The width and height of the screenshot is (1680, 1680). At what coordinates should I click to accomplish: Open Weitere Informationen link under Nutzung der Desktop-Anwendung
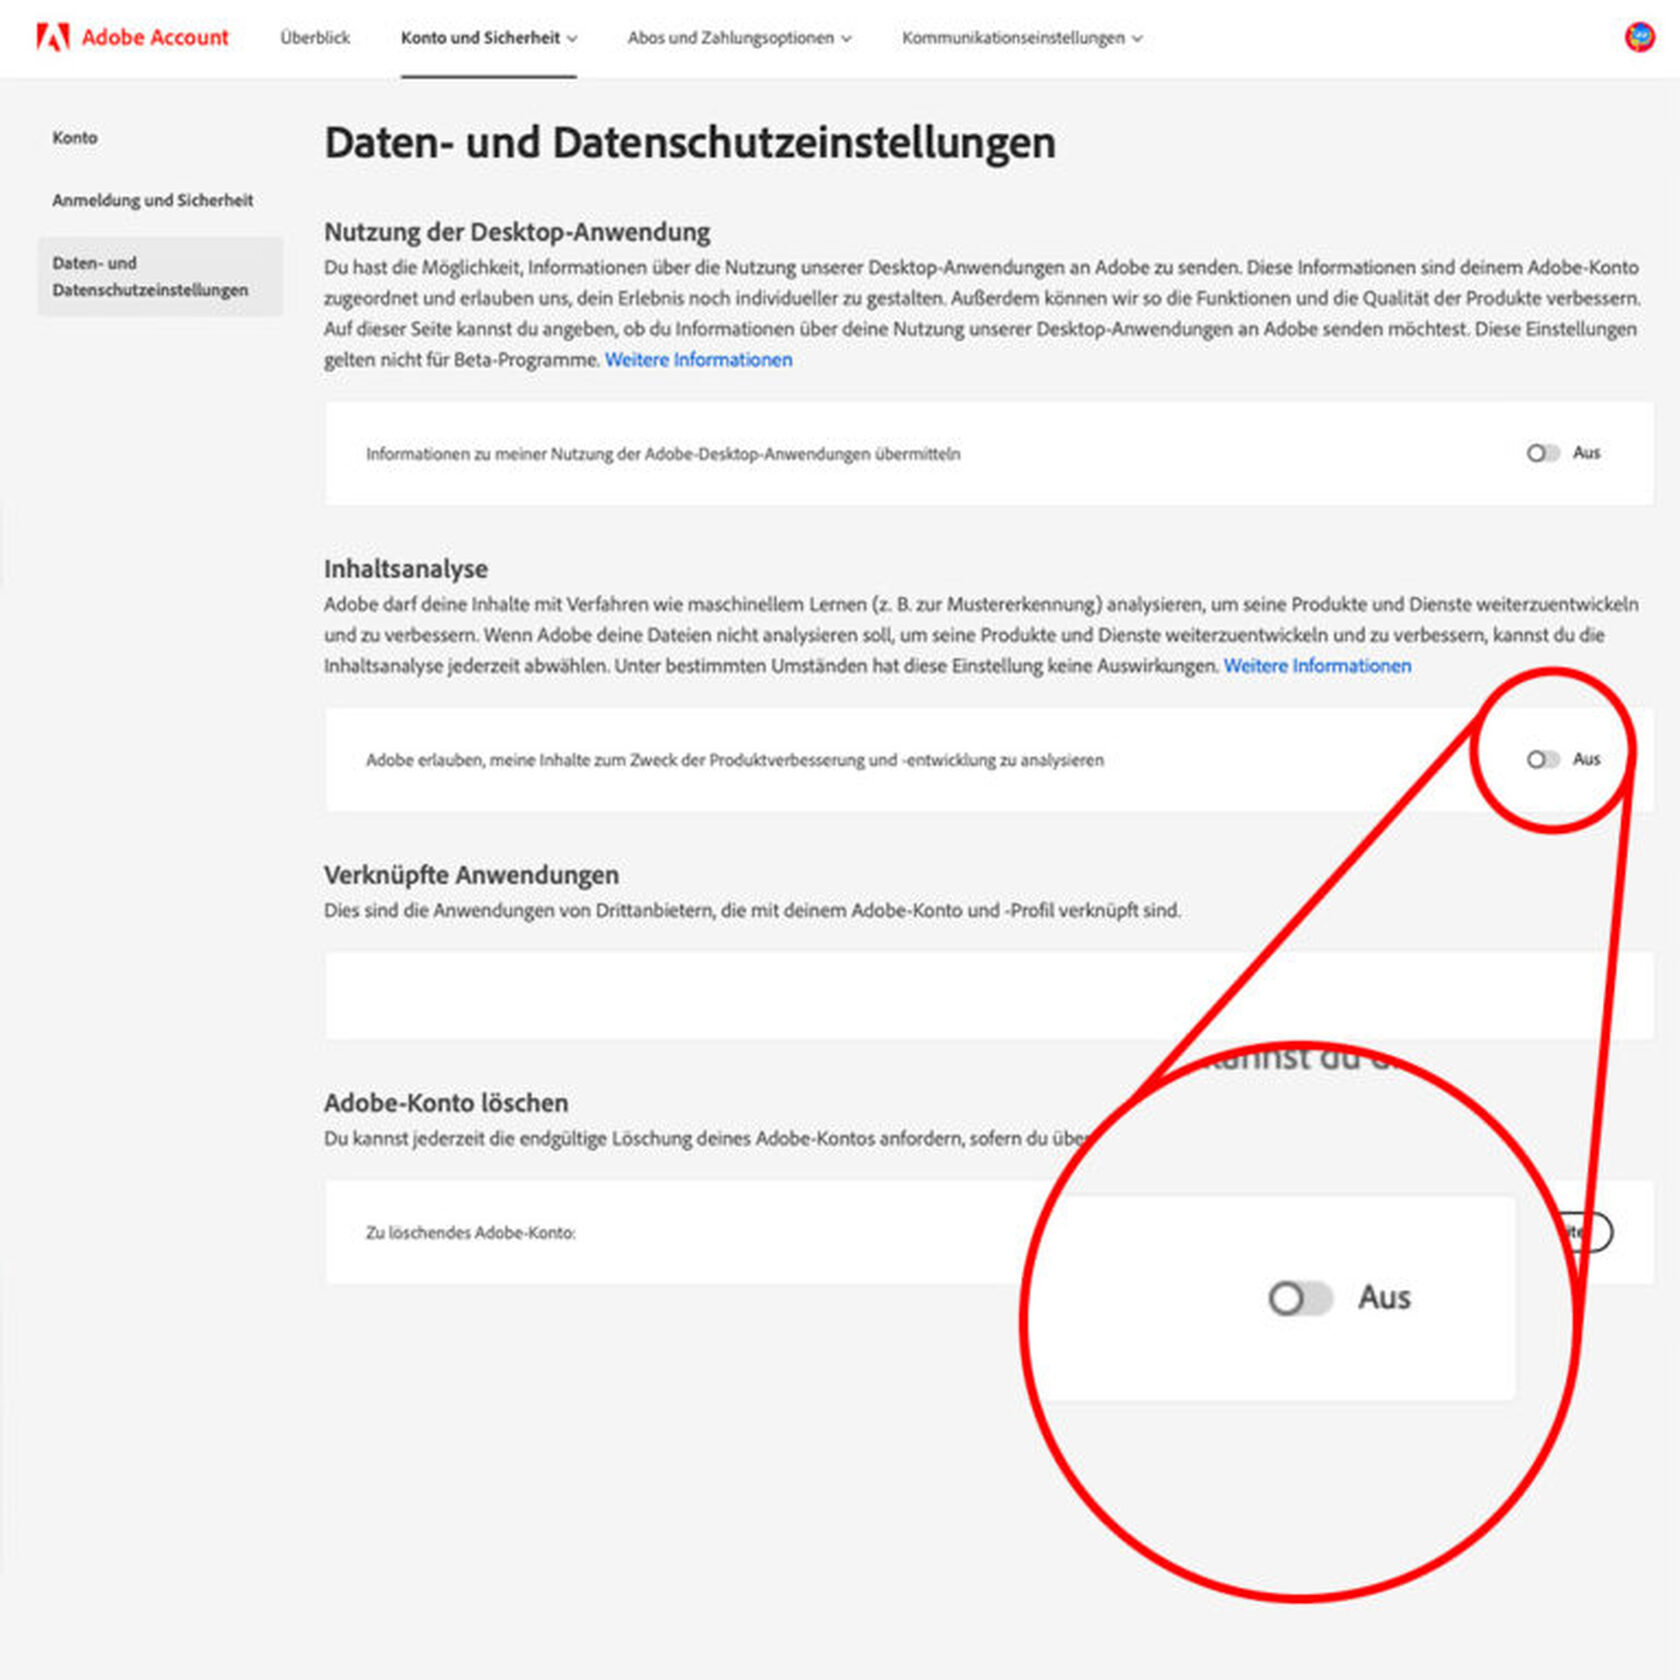pyautogui.click(x=698, y=360)
